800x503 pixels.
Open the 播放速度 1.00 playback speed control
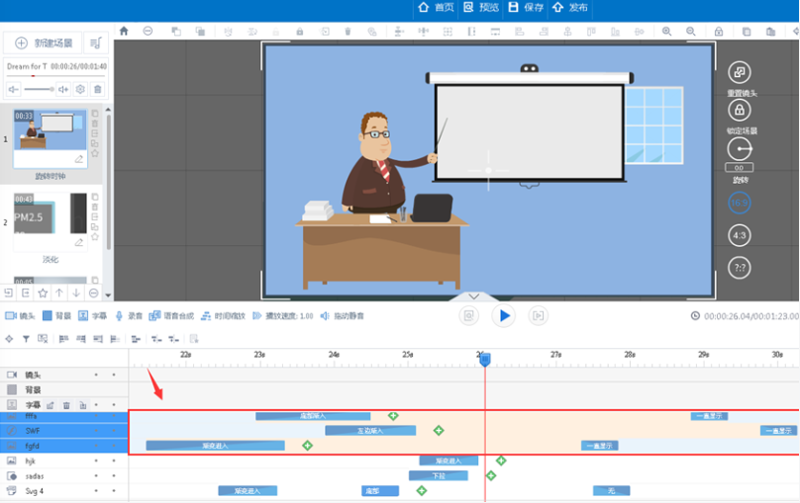283,316
